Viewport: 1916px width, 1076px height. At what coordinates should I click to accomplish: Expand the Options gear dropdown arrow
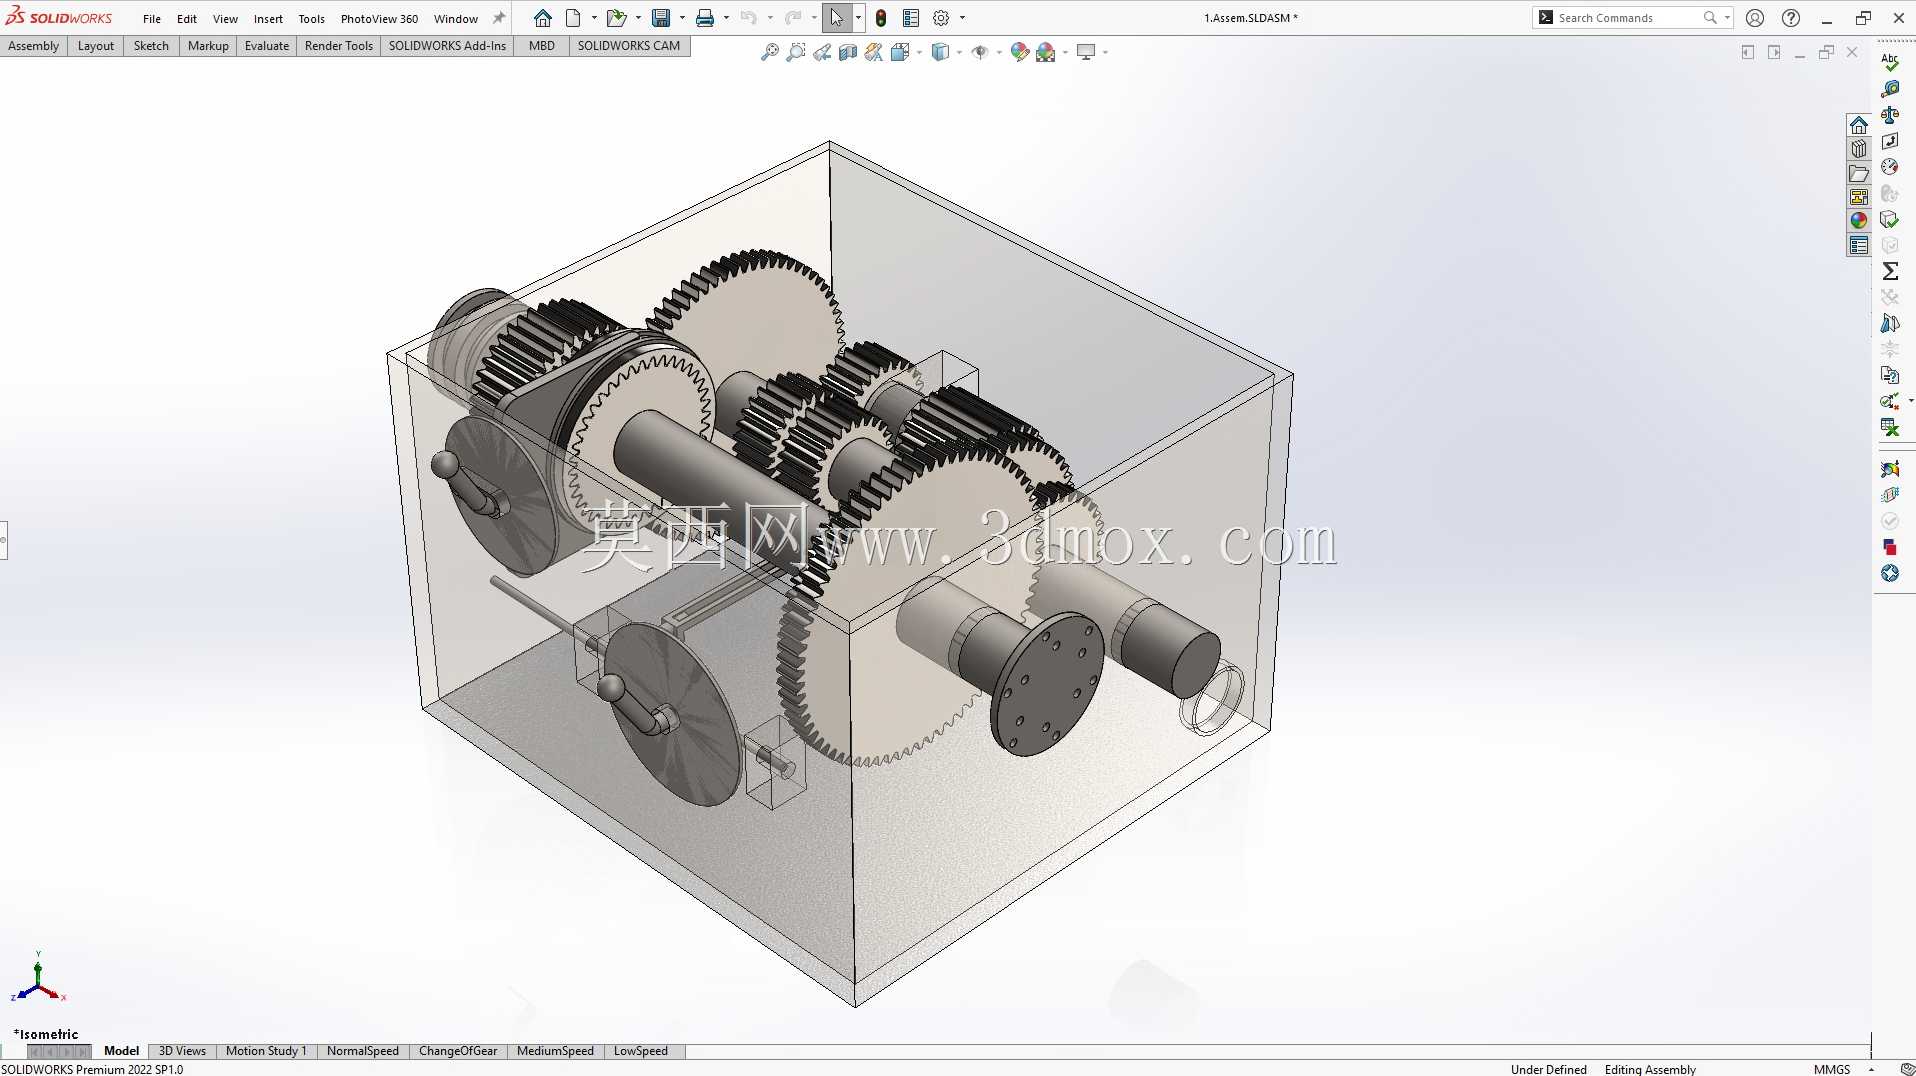962,18
